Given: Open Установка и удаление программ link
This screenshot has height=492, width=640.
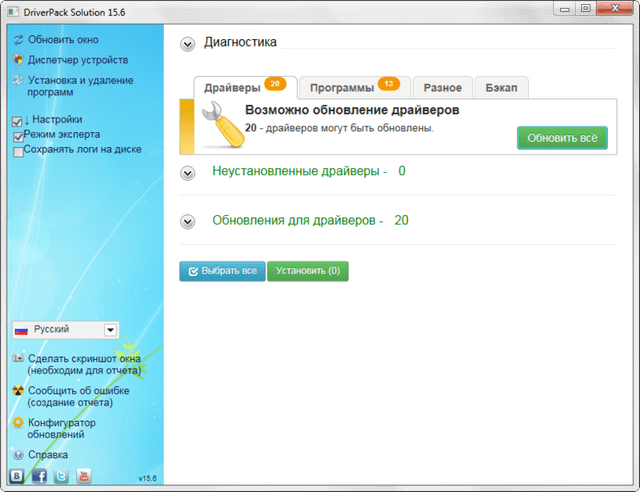Looking at the screenshot, I should 80,86.
